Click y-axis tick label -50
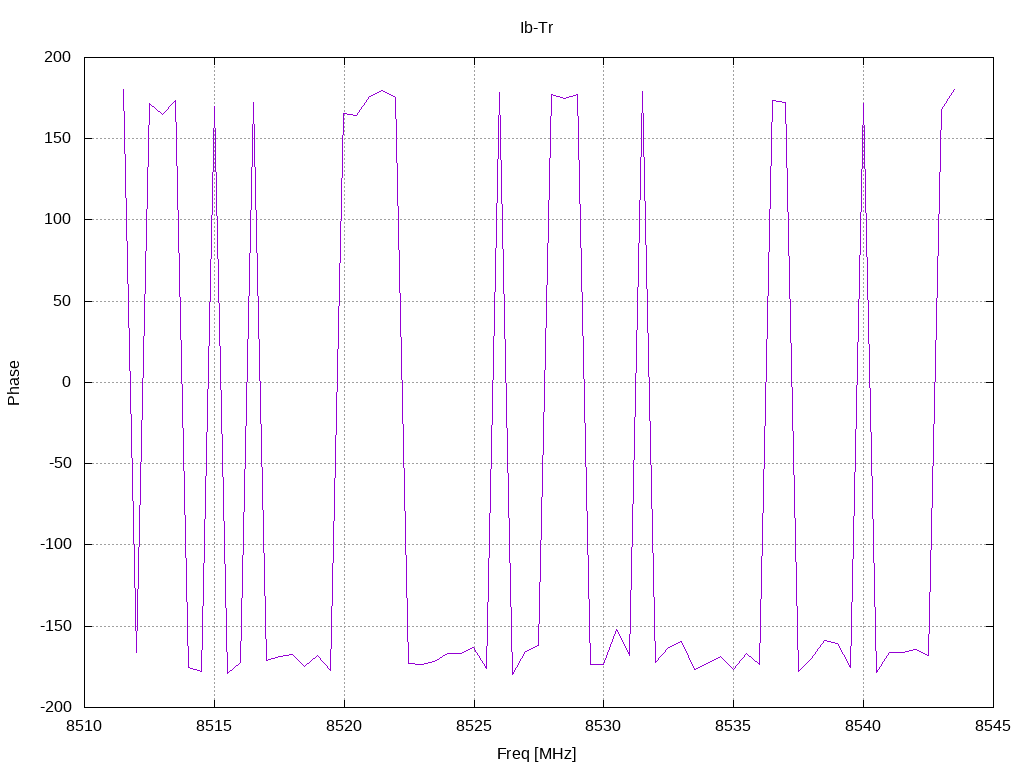Image resolution: width=1024 pixels, height=768 pixels. pyautogui.click(x=59, y=463)
